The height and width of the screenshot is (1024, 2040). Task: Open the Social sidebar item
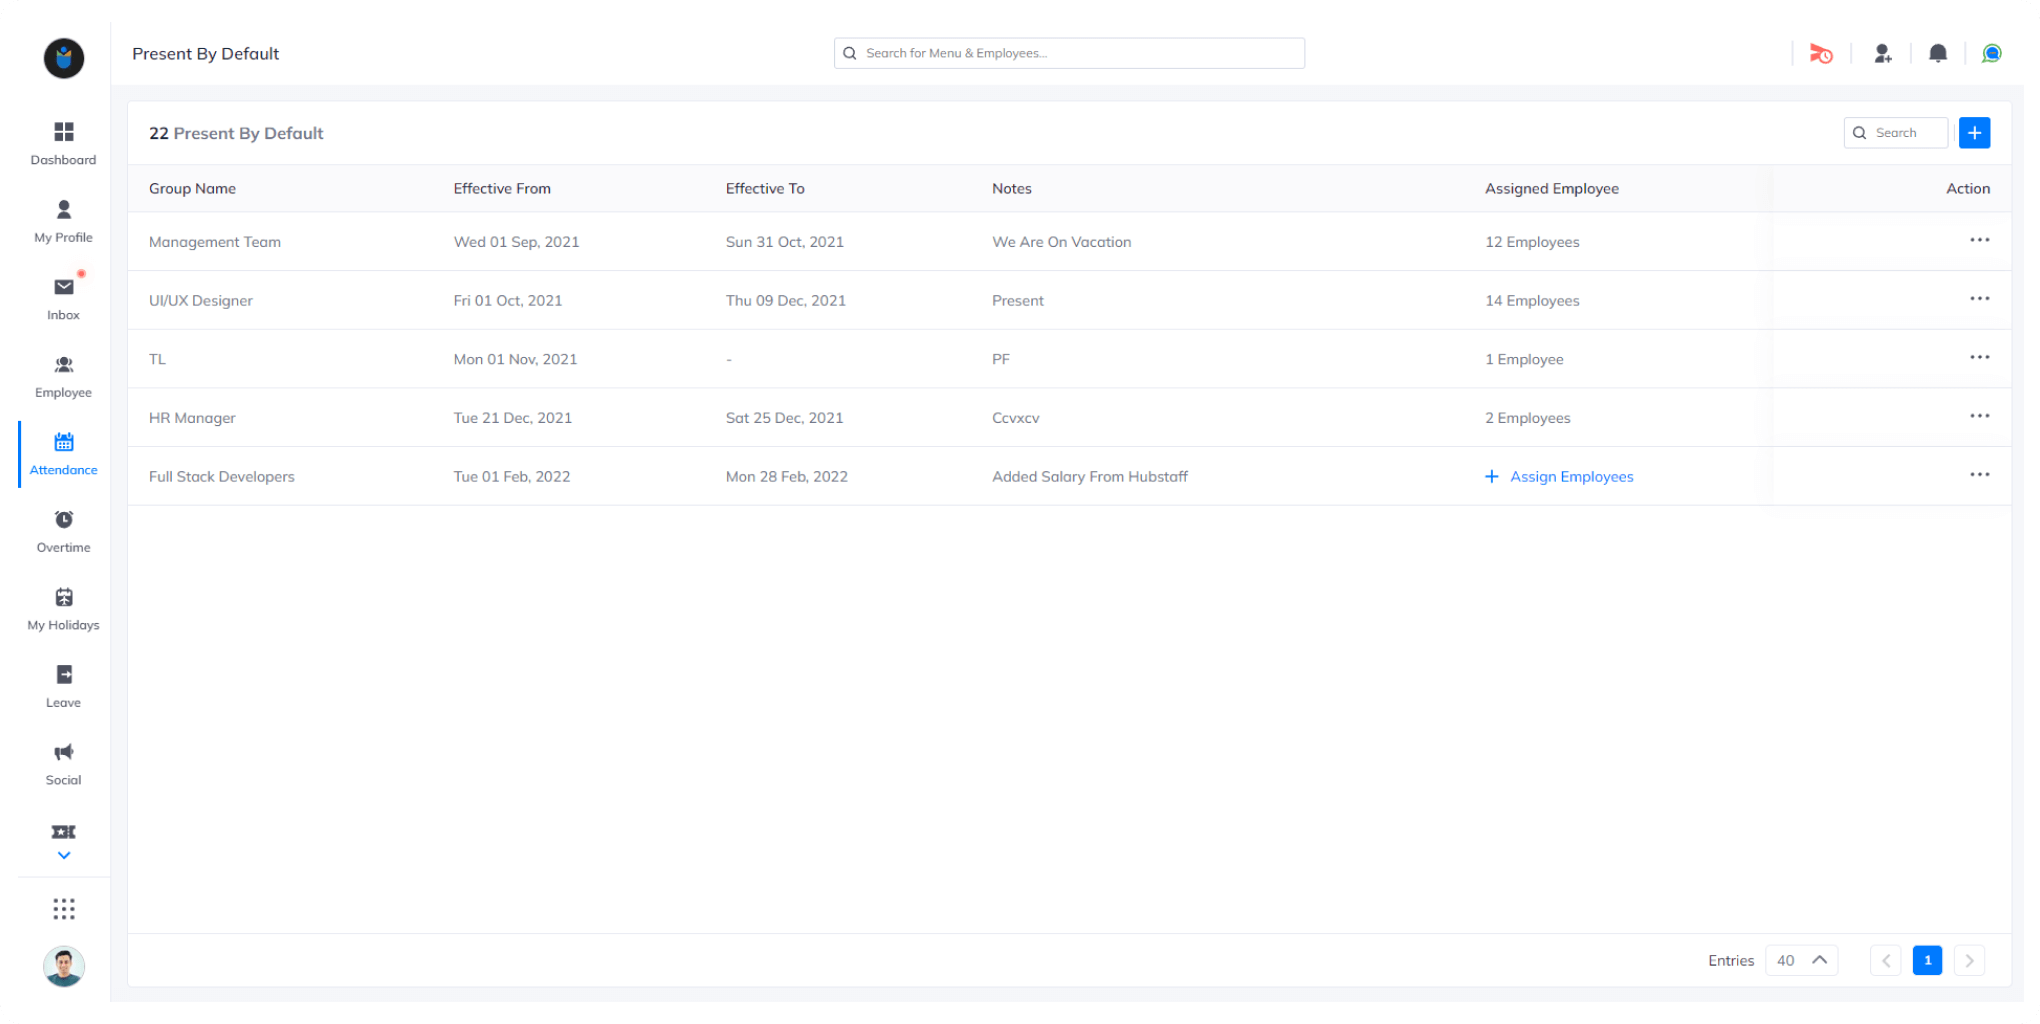(63, 764)
